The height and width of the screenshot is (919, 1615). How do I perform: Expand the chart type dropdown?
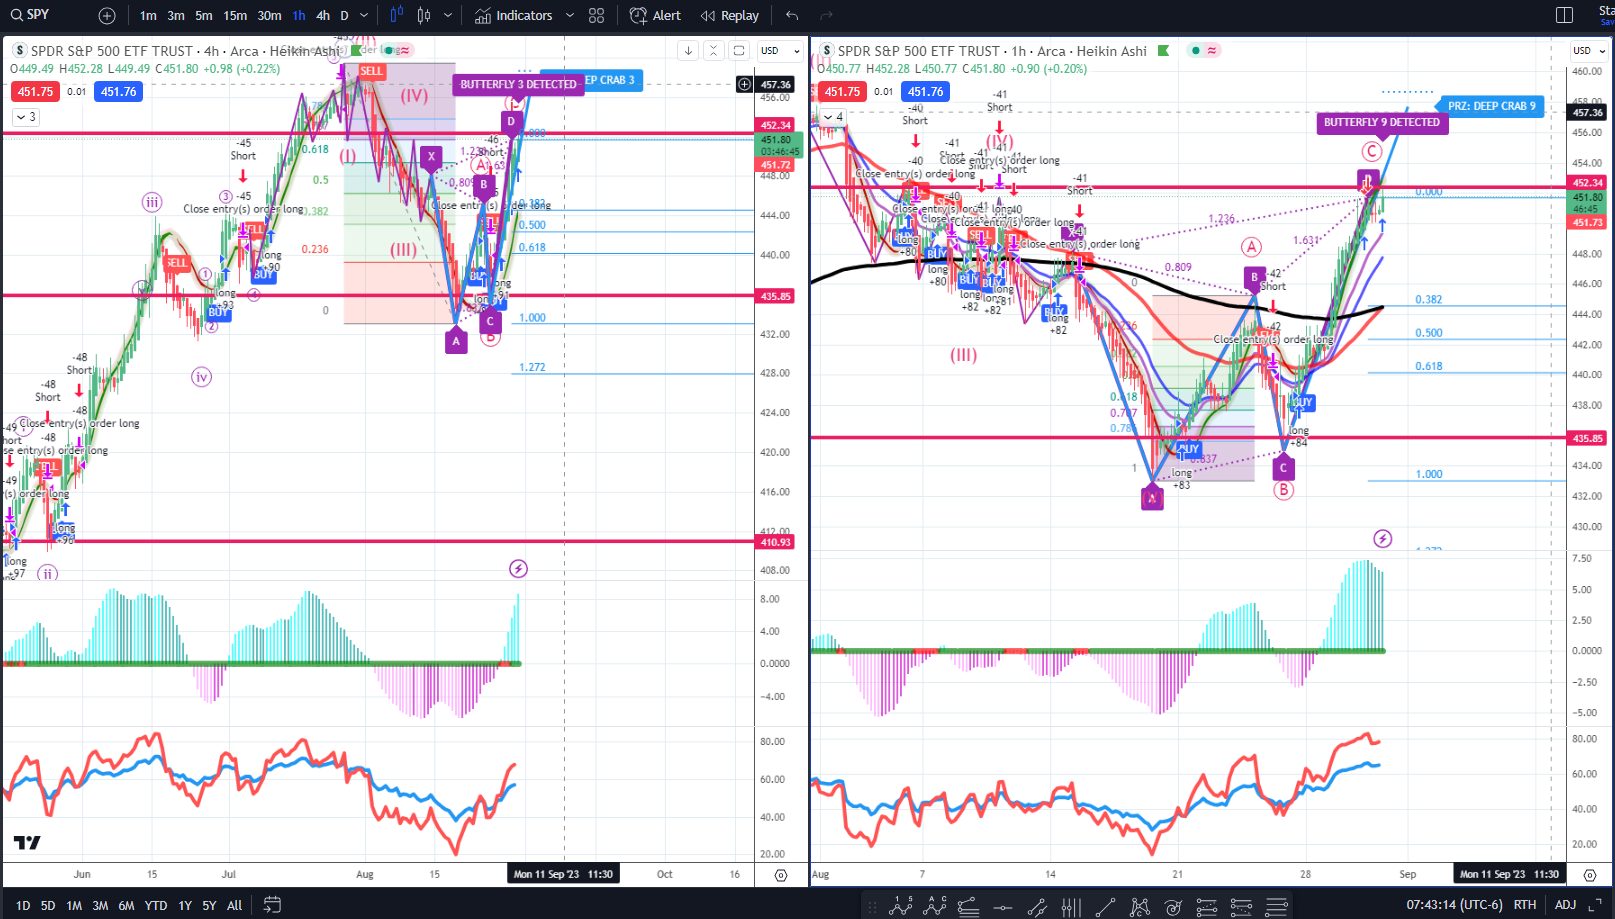click(447, 16)
